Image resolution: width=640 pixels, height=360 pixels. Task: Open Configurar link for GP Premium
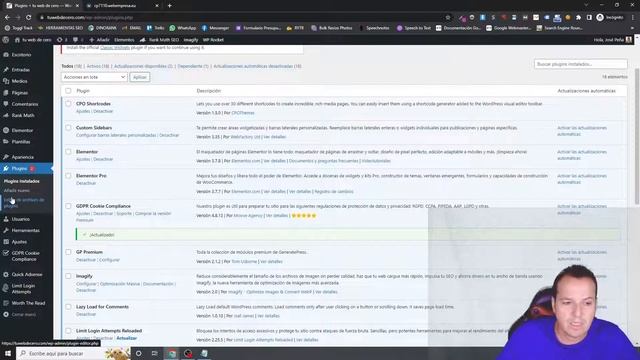coord(109,260)
